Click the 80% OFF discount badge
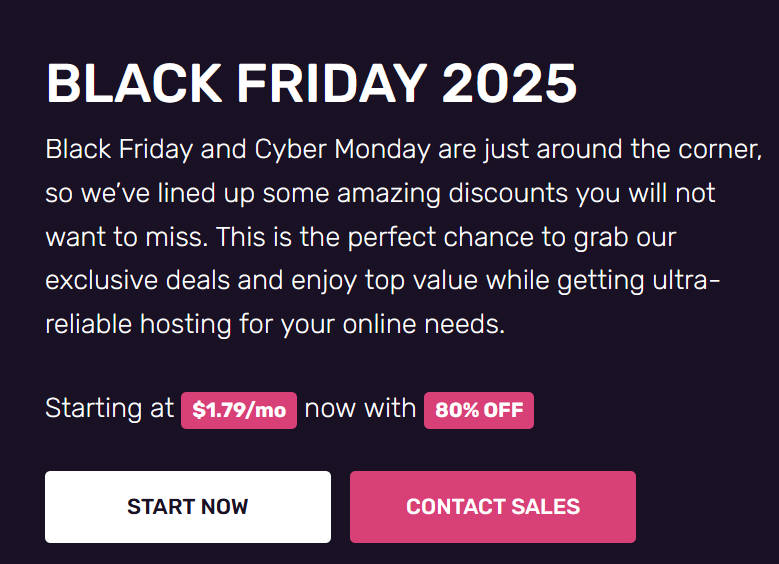The width and height of the screenshot is (779, 564). [479, 411]
